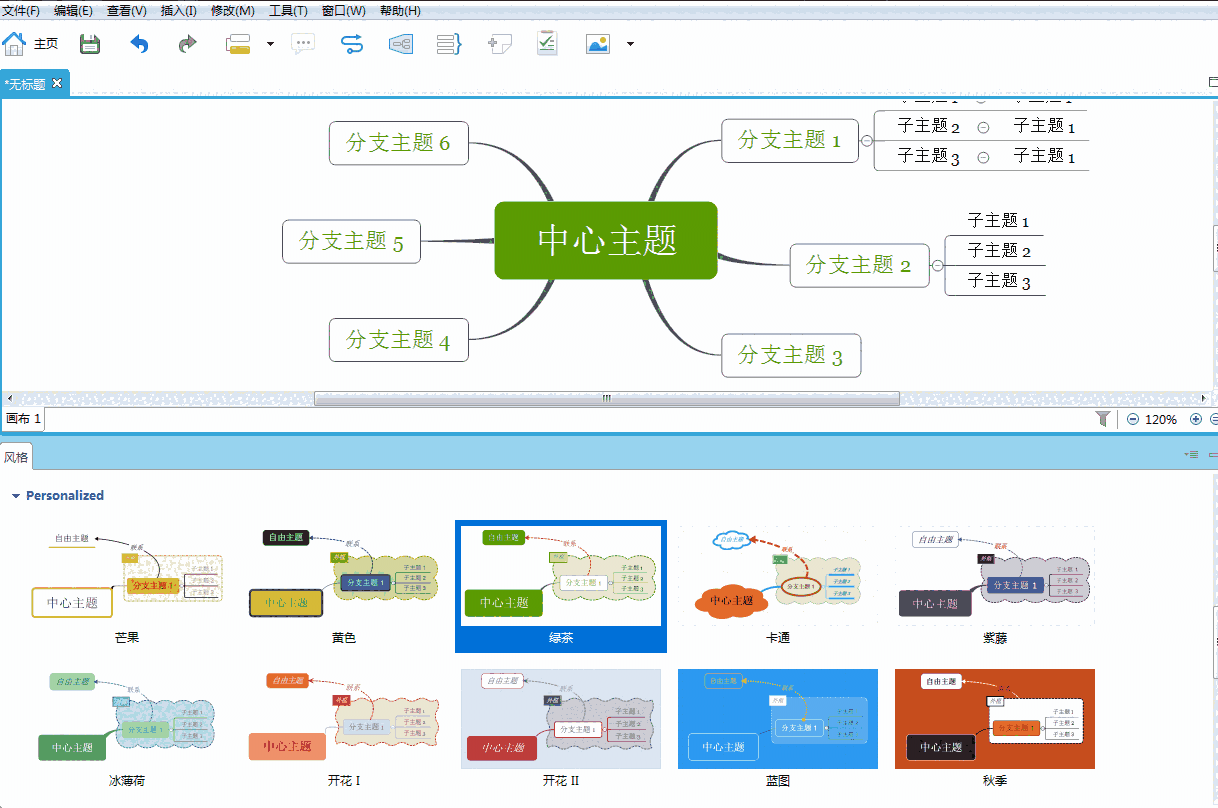The width and height of the screenshot is (1218, 808).
Task: Open the image insert dropdown arrow
Action: point(628,43)
